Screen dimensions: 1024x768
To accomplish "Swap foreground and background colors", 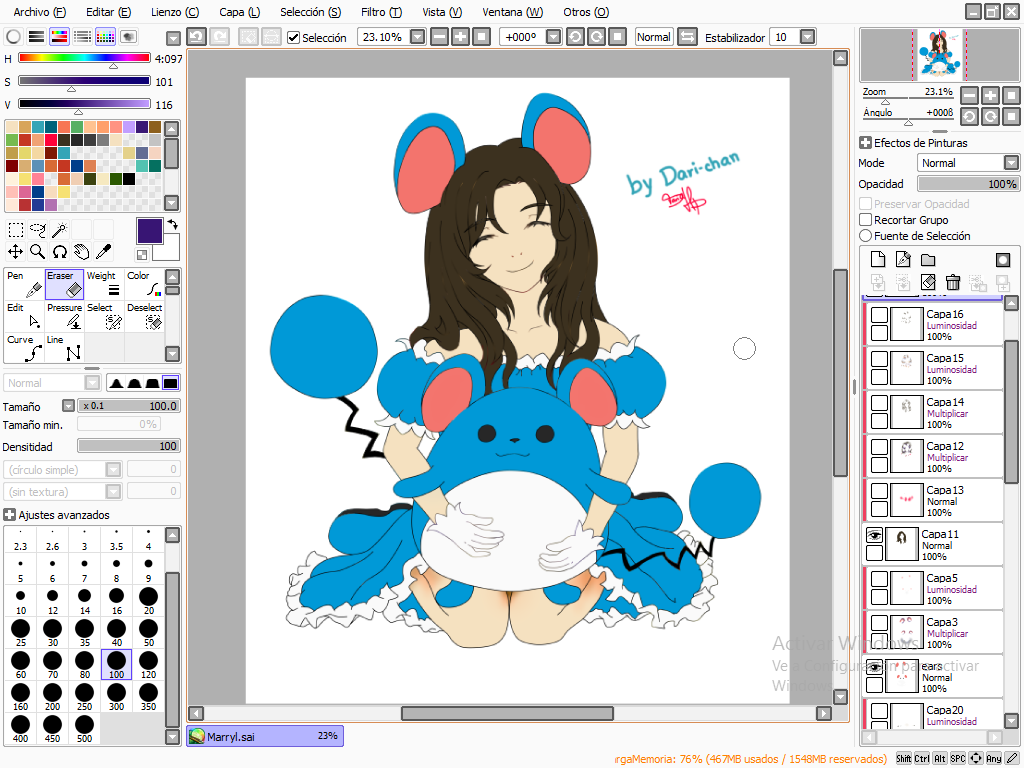I will tap(172, 224).
